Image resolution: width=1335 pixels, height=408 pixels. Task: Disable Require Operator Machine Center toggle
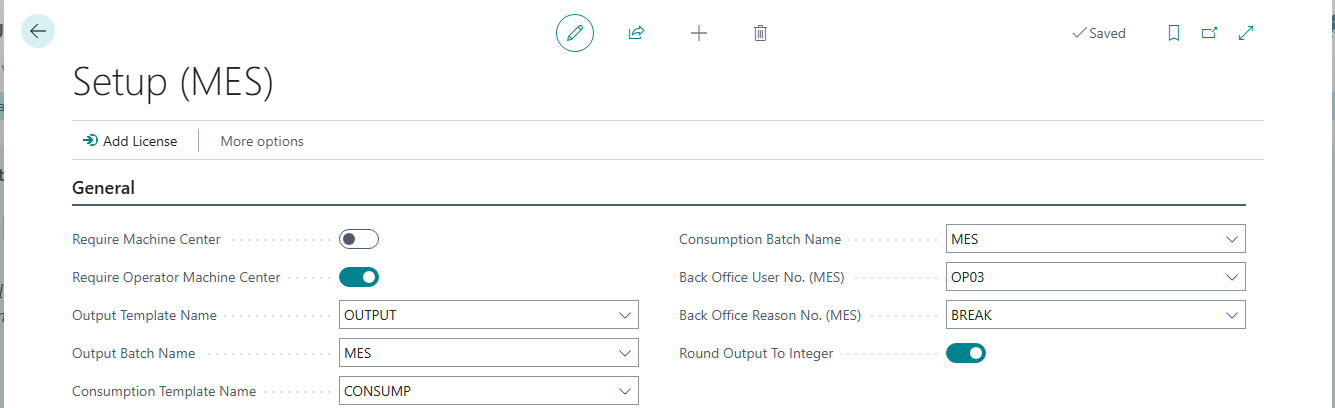[359, 277]
